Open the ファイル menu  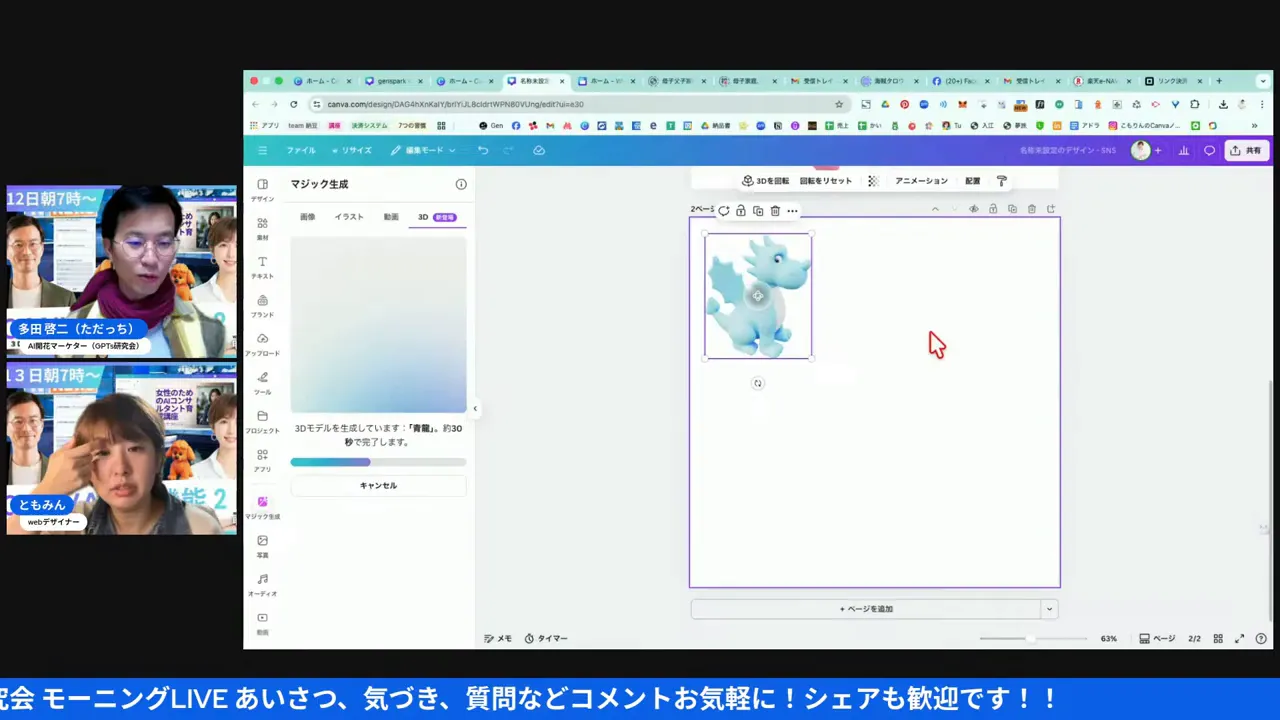pos(300,150)
